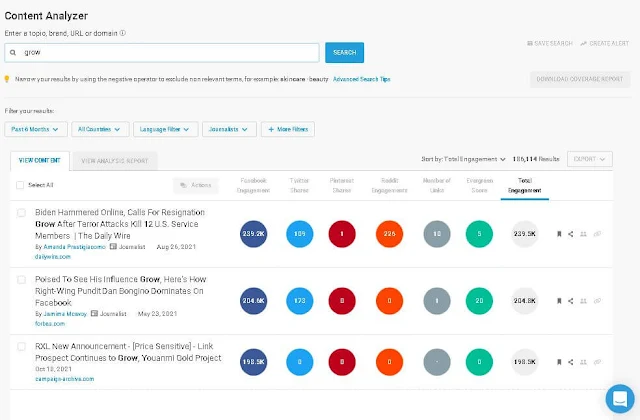This screenshot has height=420, width=640.
Task: Open author Amanda Prestigiacomo's link
Action: pyautogui.click(x=74, y=247)
